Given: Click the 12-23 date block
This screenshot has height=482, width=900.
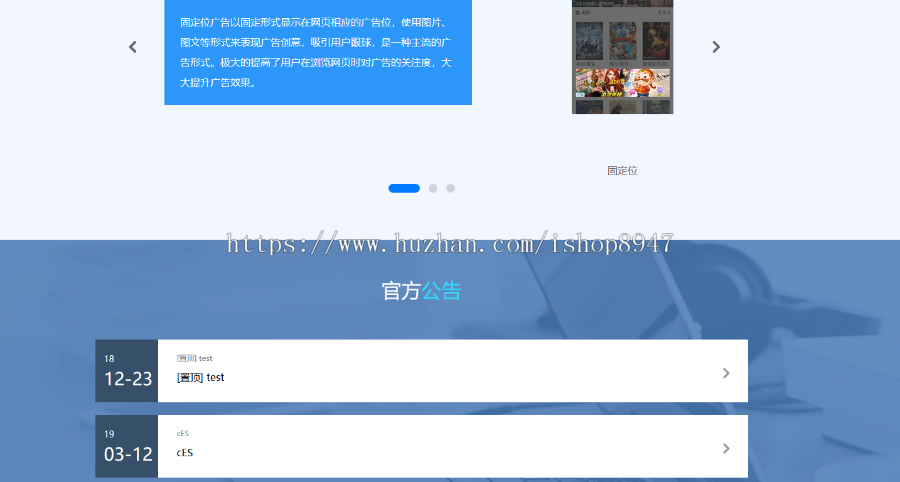Looking at the screenshot, I should click(x=126, y=371).
